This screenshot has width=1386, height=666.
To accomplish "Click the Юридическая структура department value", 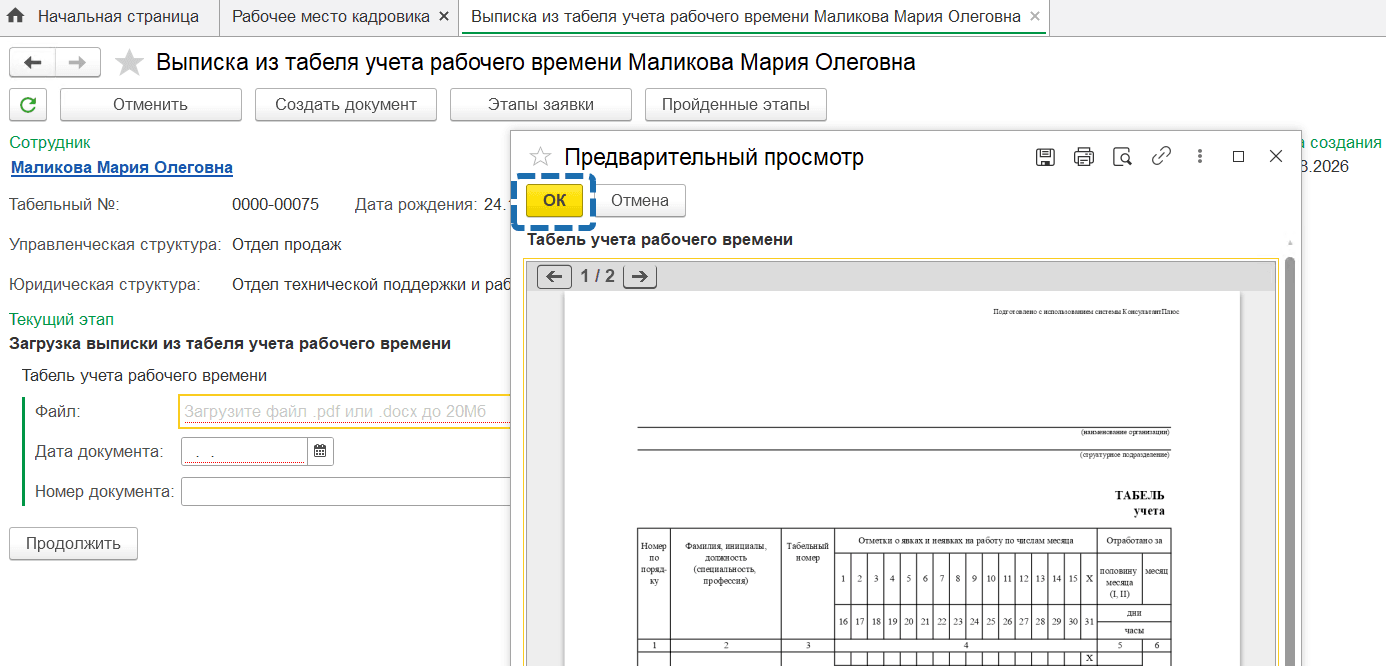I will 371,285.
